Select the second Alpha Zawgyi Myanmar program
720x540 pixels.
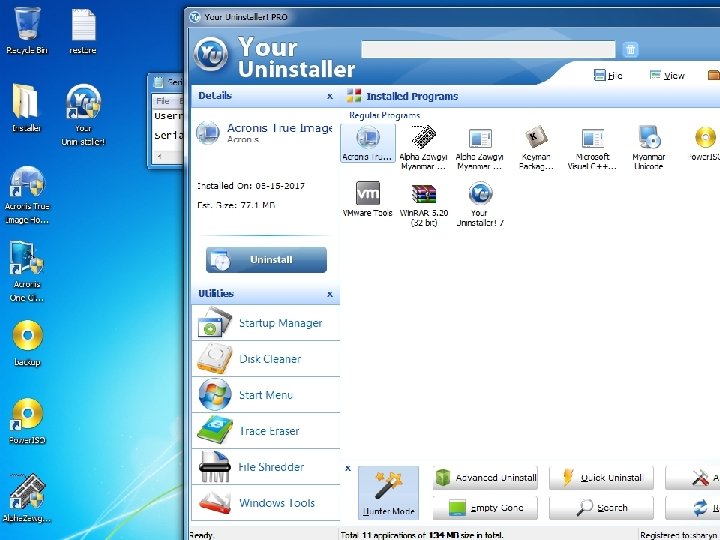click(x=480, y=148)
